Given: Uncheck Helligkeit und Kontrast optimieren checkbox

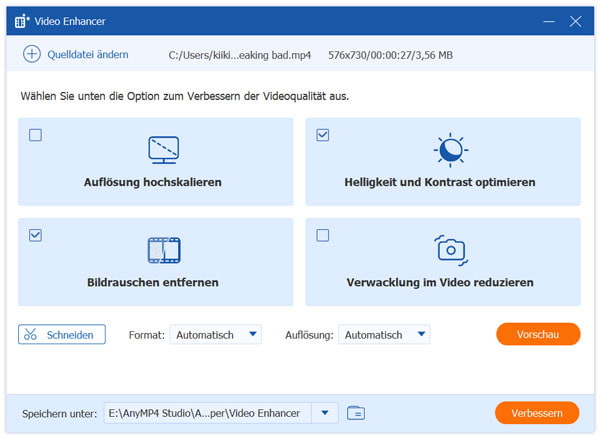Looking at the screenshot, I should (x=323, y=135).
